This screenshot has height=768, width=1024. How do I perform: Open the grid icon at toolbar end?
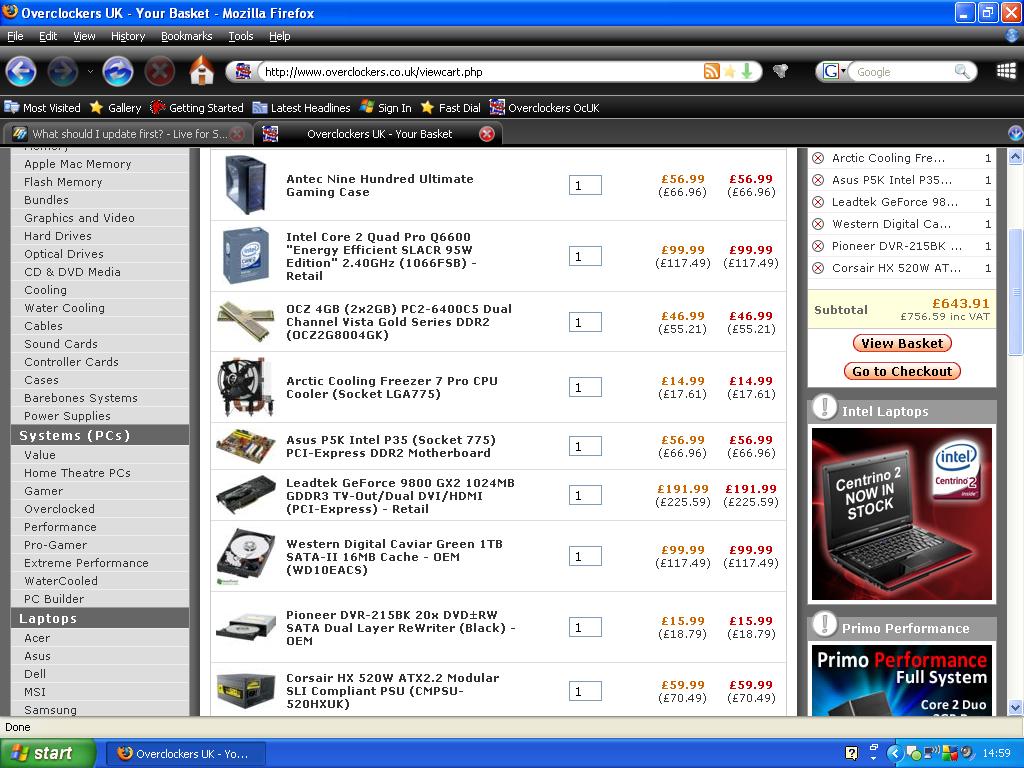(x=1006, y=71)
